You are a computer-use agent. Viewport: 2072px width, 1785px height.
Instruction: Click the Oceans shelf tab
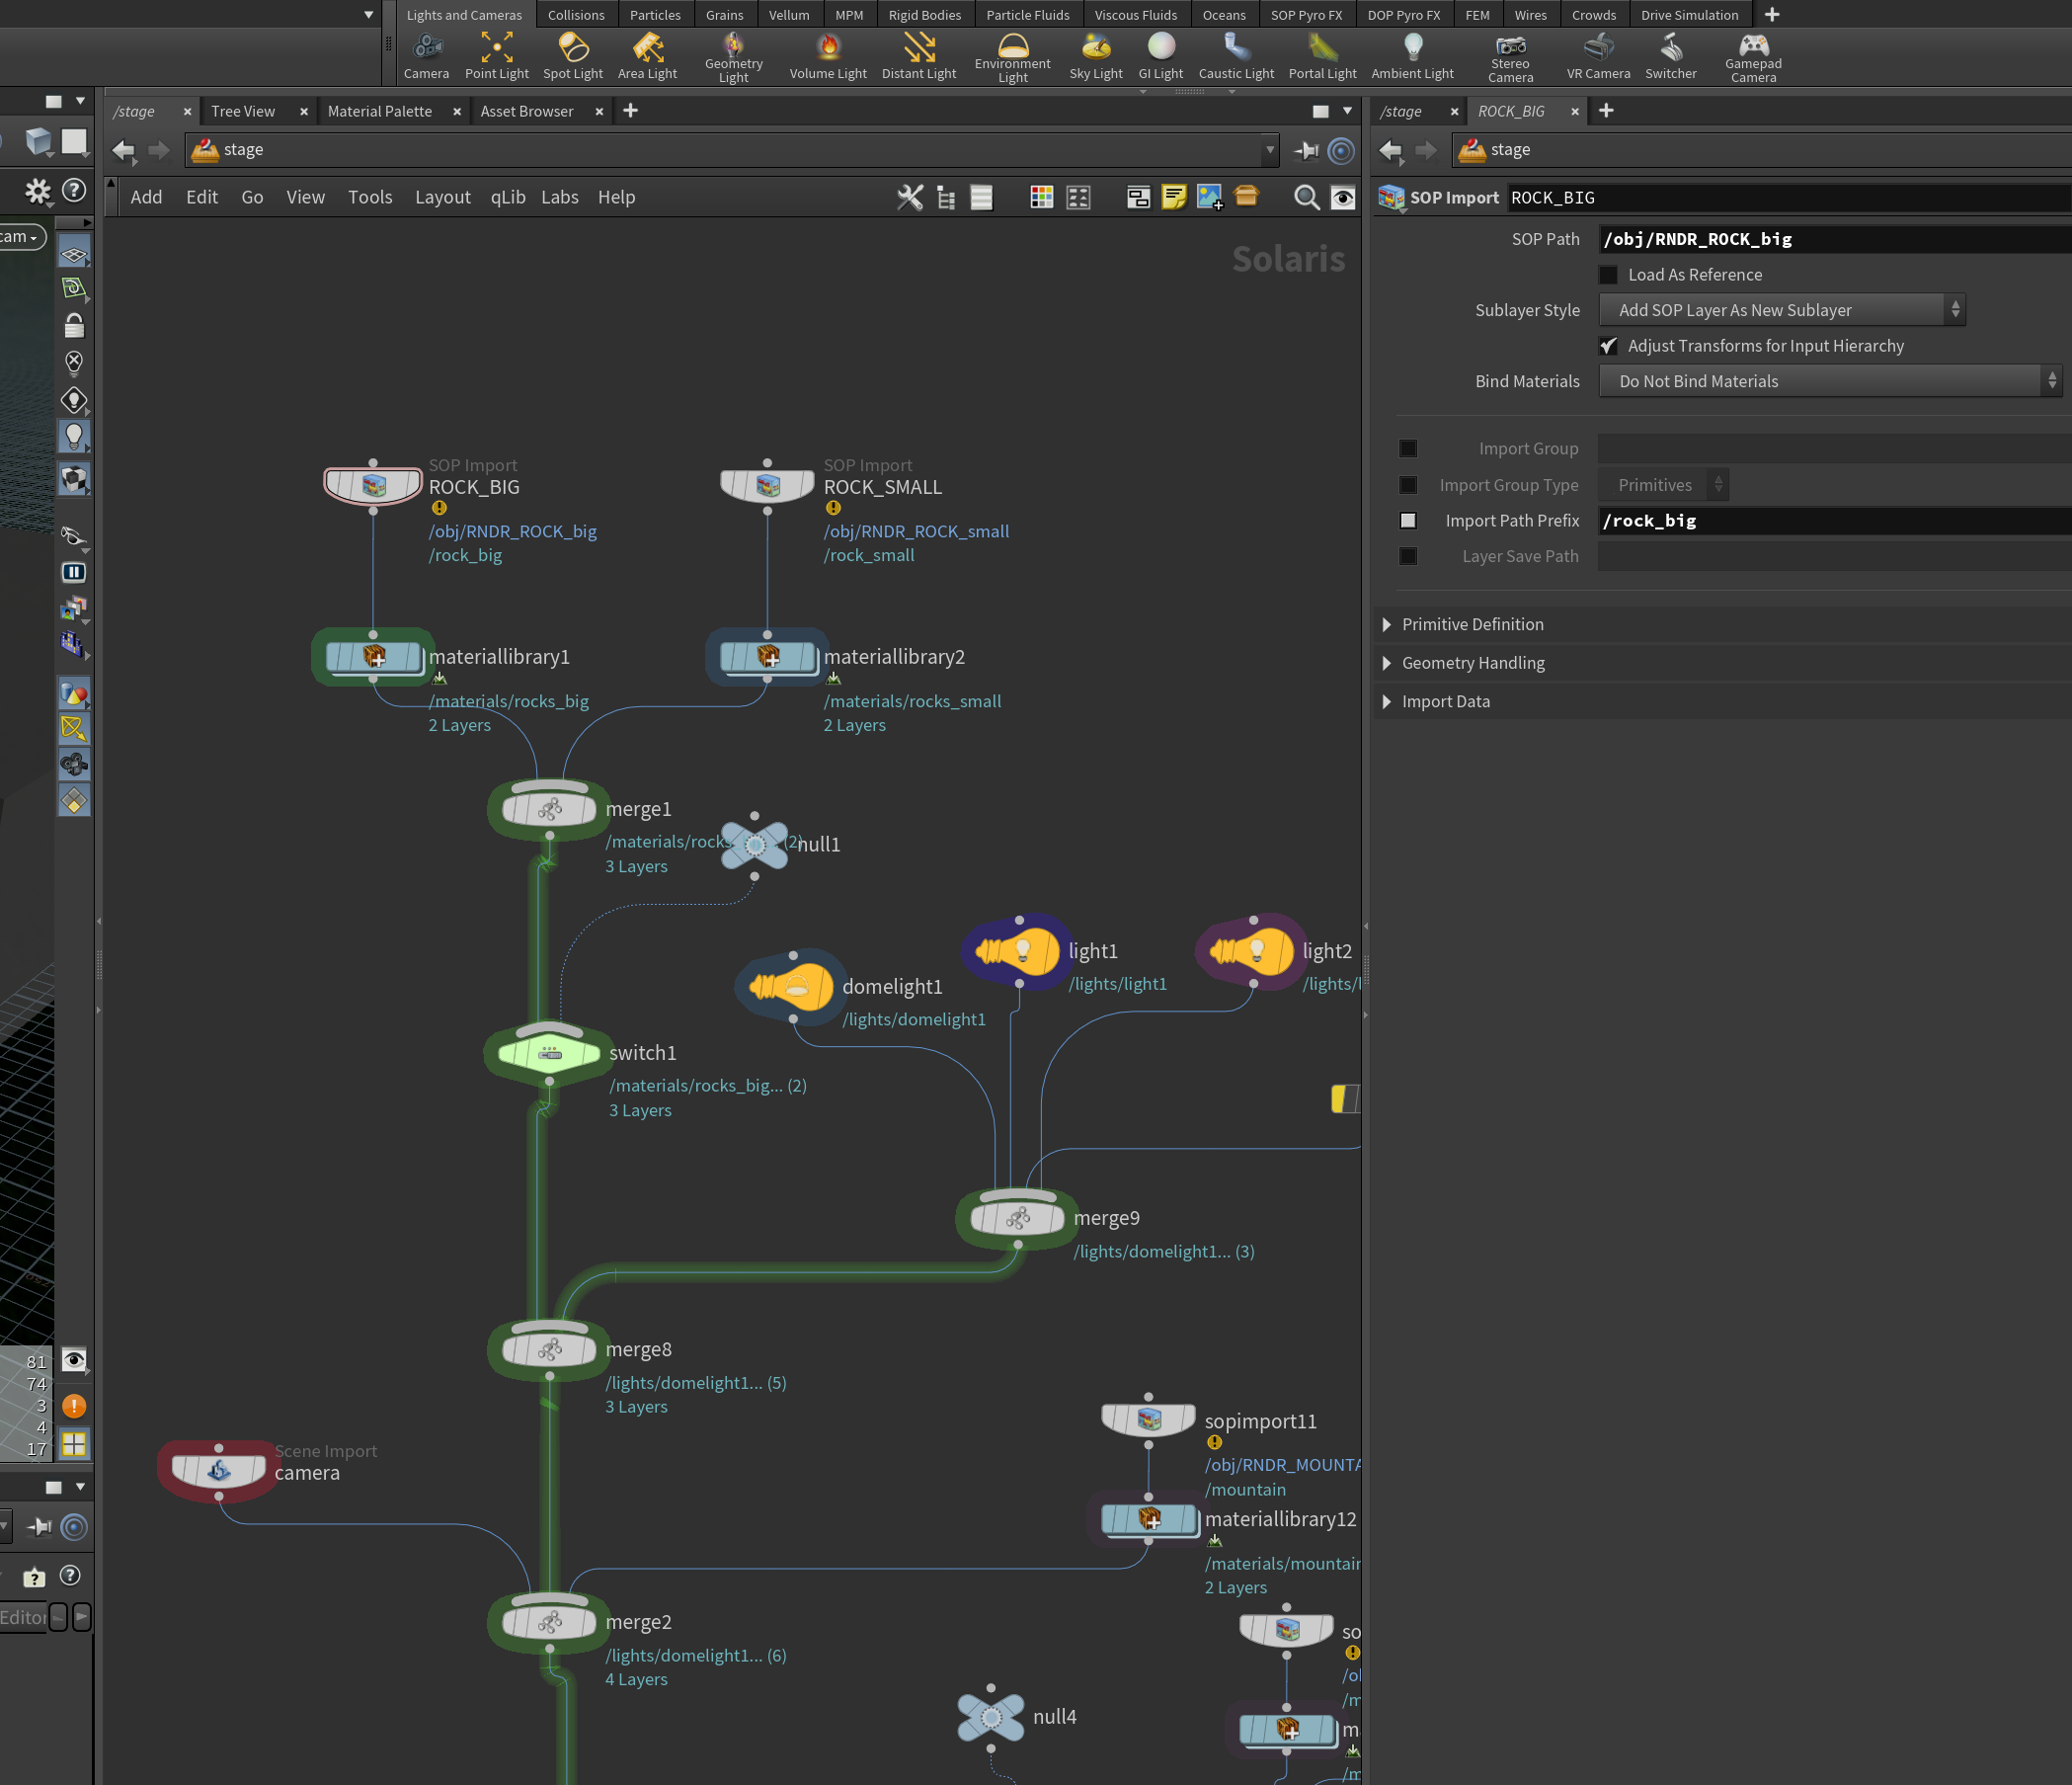pyautogui.click(x=1224, y=15)
